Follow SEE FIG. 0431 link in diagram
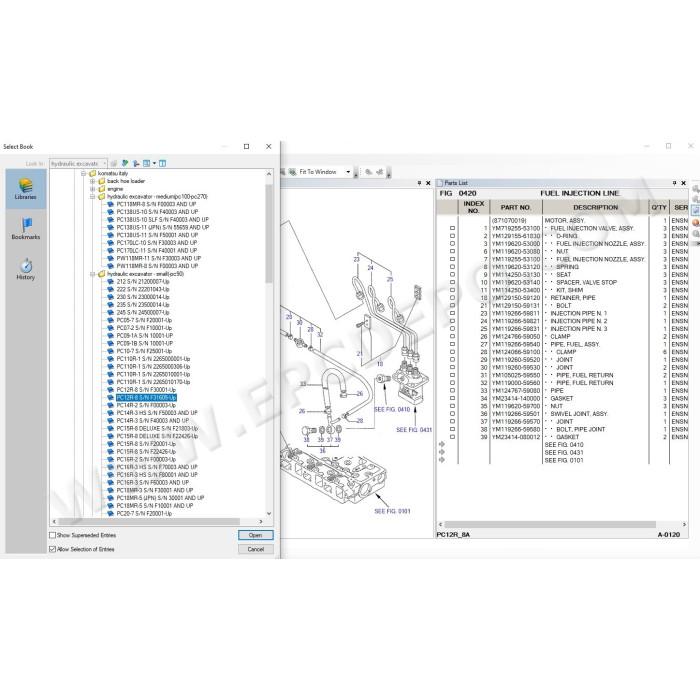The height and width of the screenshot is (700, 700). click(x=414, y=430)
